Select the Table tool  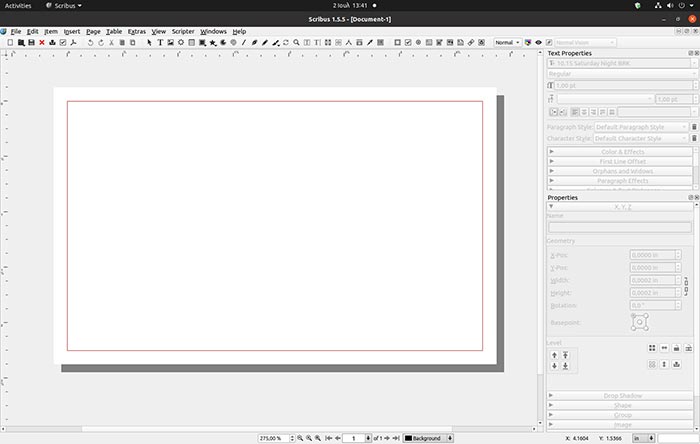pos(192,42)
